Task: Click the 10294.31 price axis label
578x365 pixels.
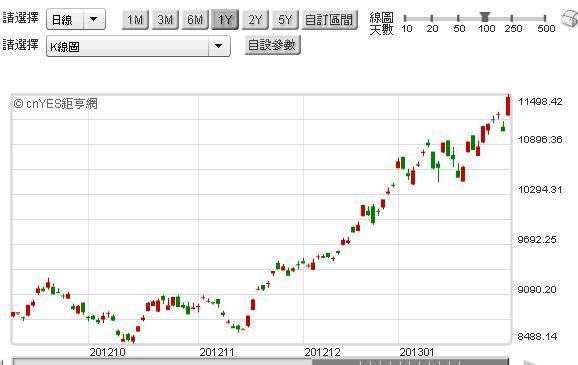Action: [x=540, y=190]
